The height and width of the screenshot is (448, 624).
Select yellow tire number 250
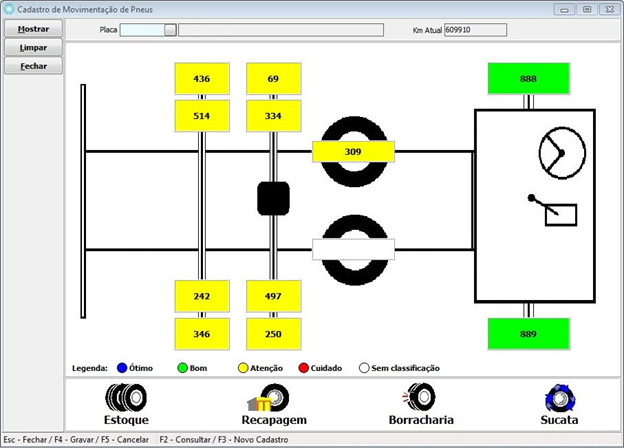[273, 333]
